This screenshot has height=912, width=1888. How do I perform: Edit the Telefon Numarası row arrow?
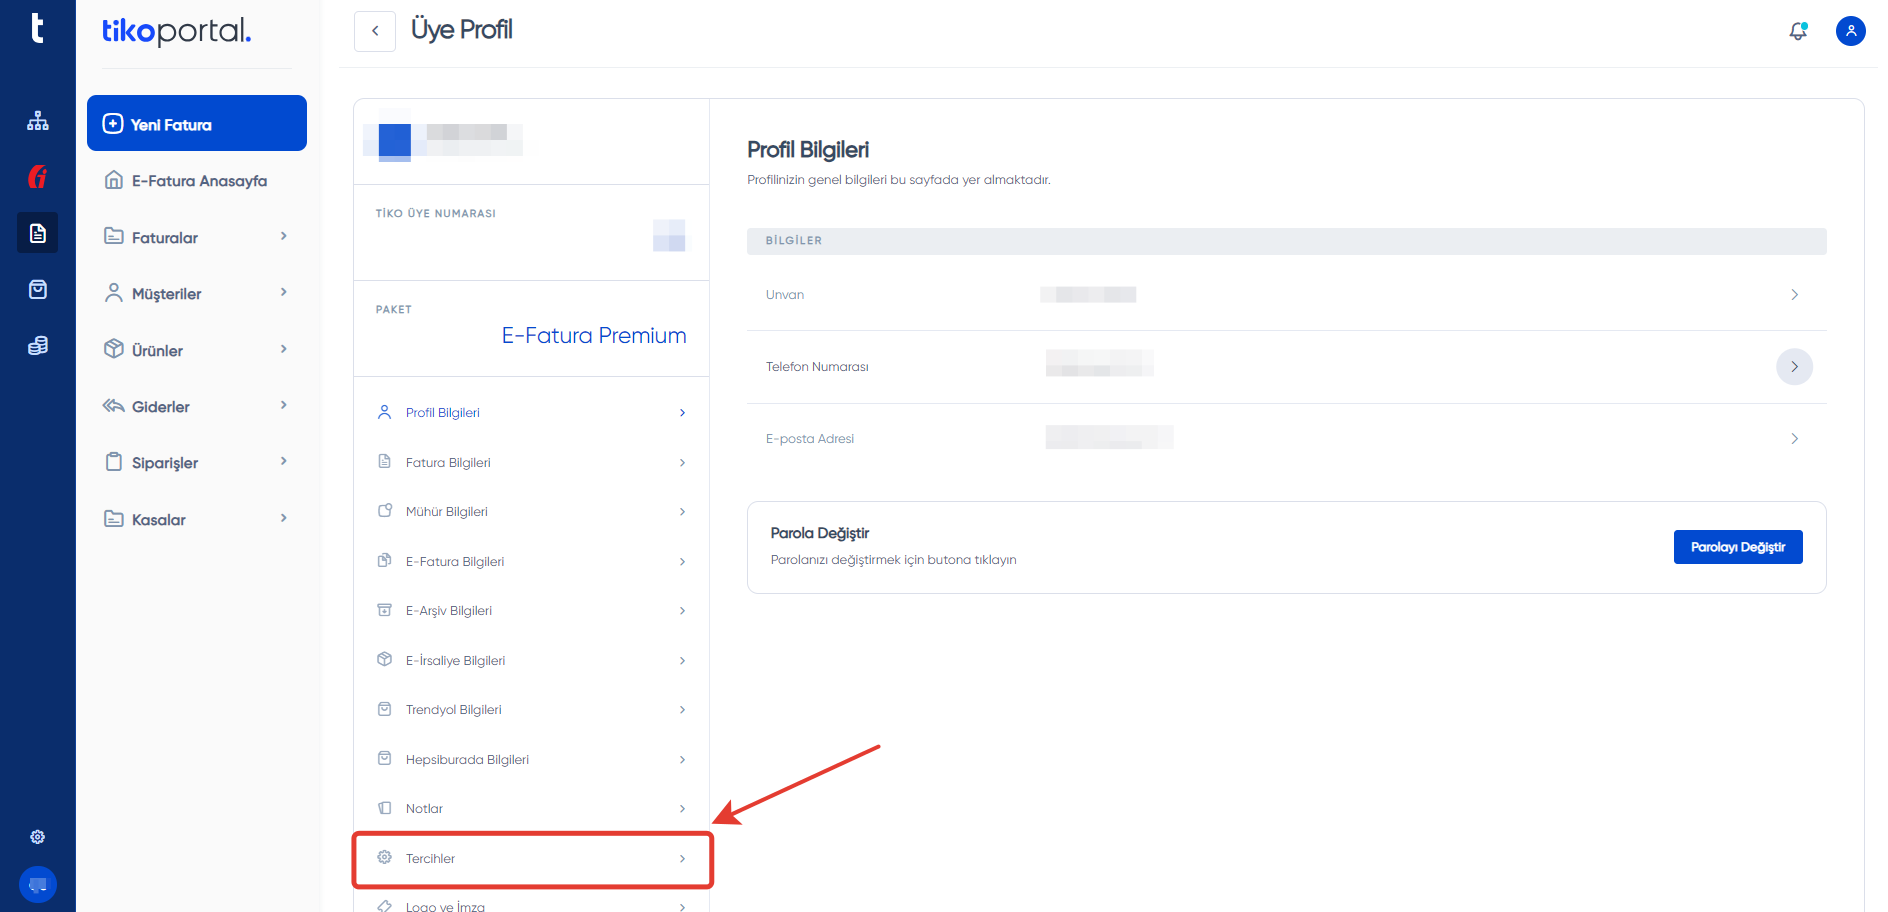pos(1794,367)
